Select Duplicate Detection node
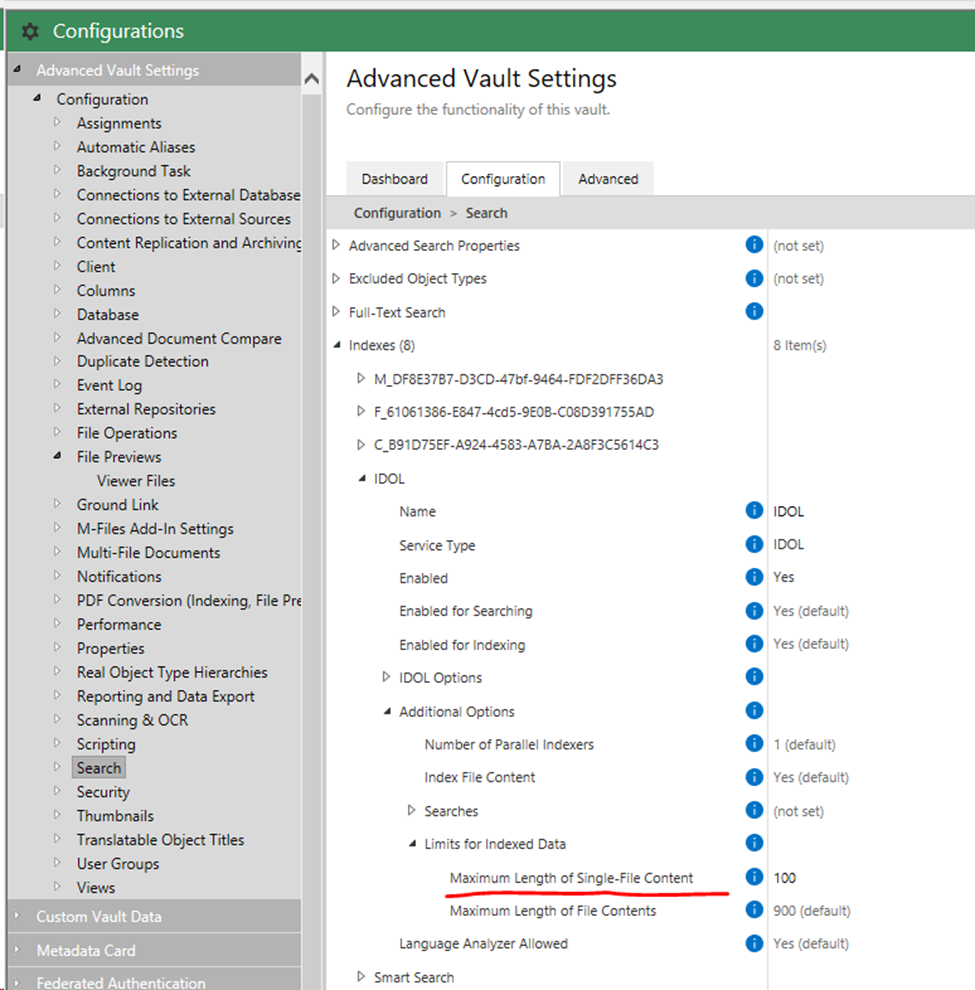This screenshot has height=990, width=975. 142,361
